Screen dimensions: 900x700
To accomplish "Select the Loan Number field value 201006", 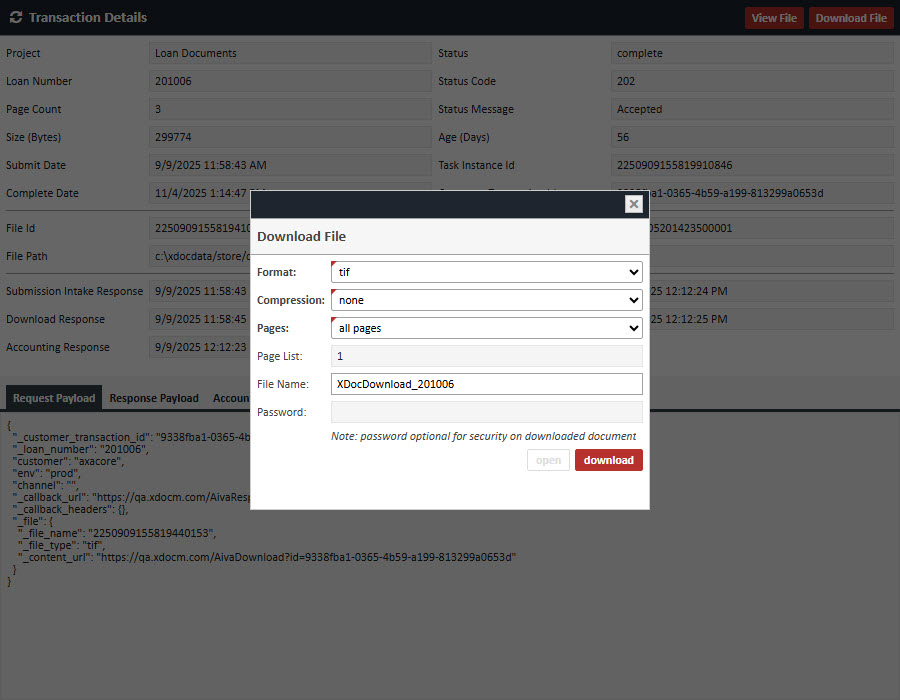I will point(290,81).
